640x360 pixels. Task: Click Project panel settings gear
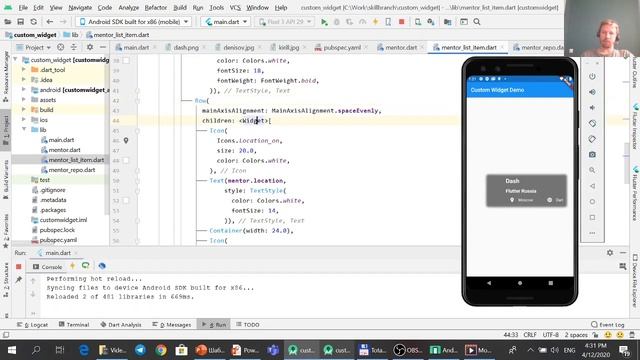point(90,47)
